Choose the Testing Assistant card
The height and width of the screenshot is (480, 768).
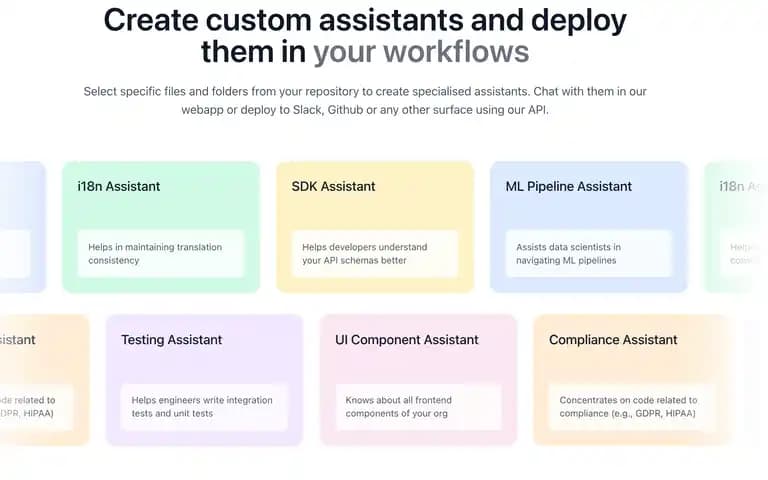click(204, 381)
